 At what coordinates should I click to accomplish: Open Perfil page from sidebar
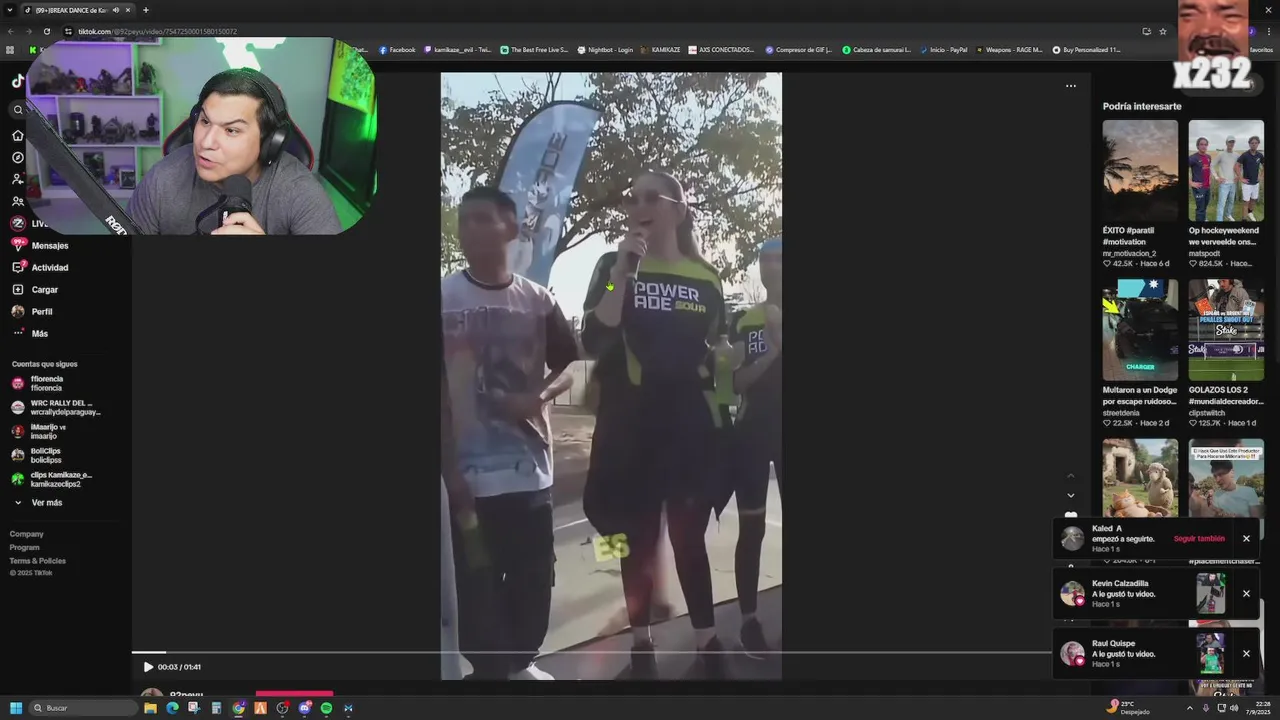click(x=32, y=311)
